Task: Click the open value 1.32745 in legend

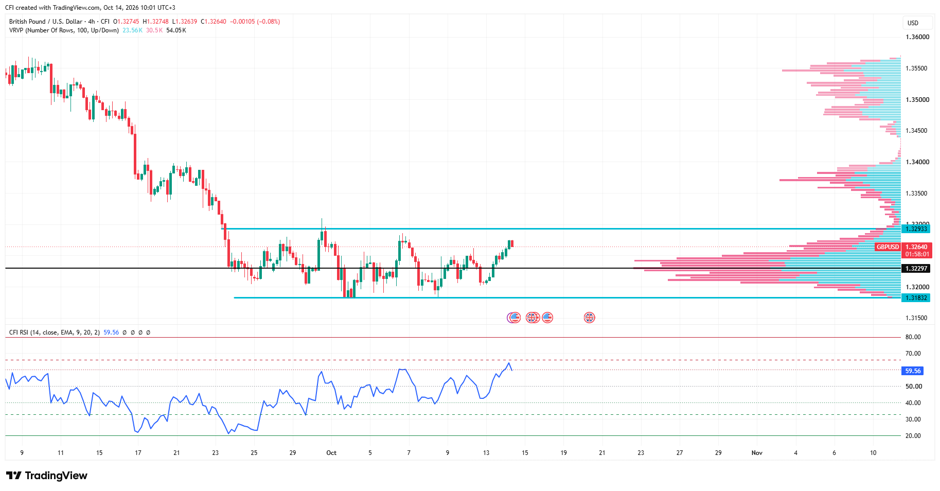Action: [129, 22]
